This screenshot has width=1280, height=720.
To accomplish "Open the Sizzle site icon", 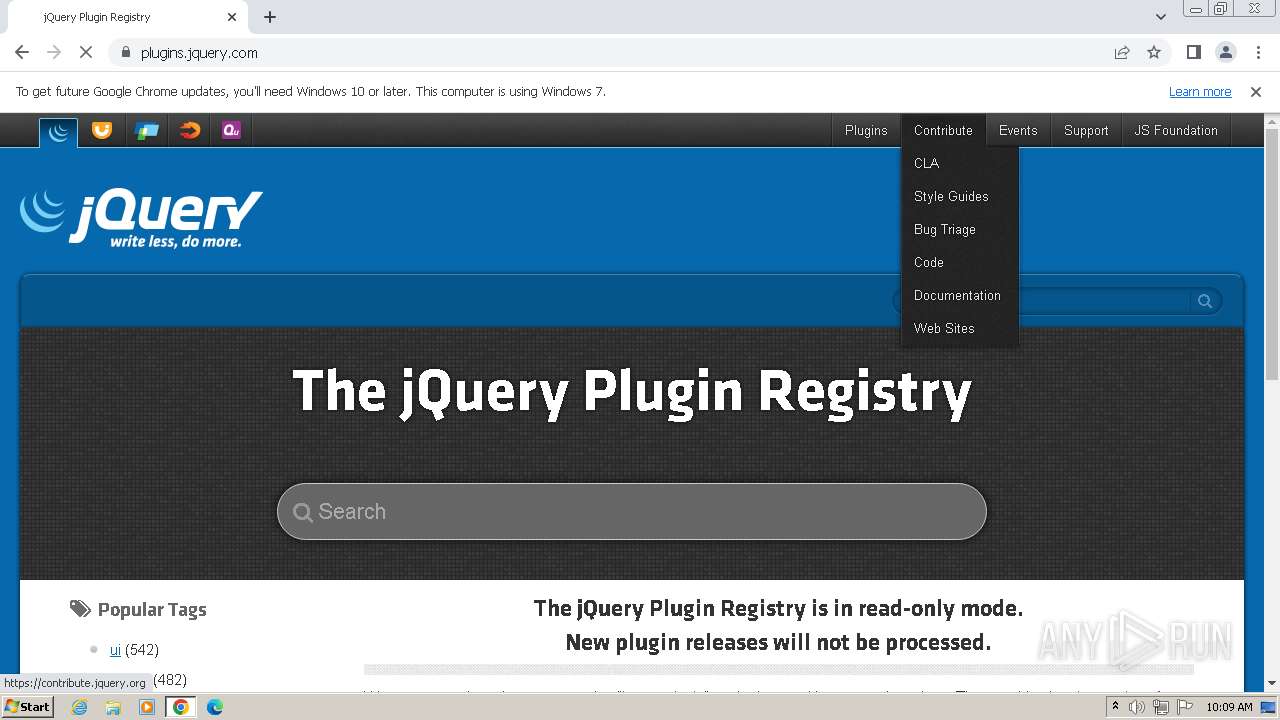I will [189, 130].
